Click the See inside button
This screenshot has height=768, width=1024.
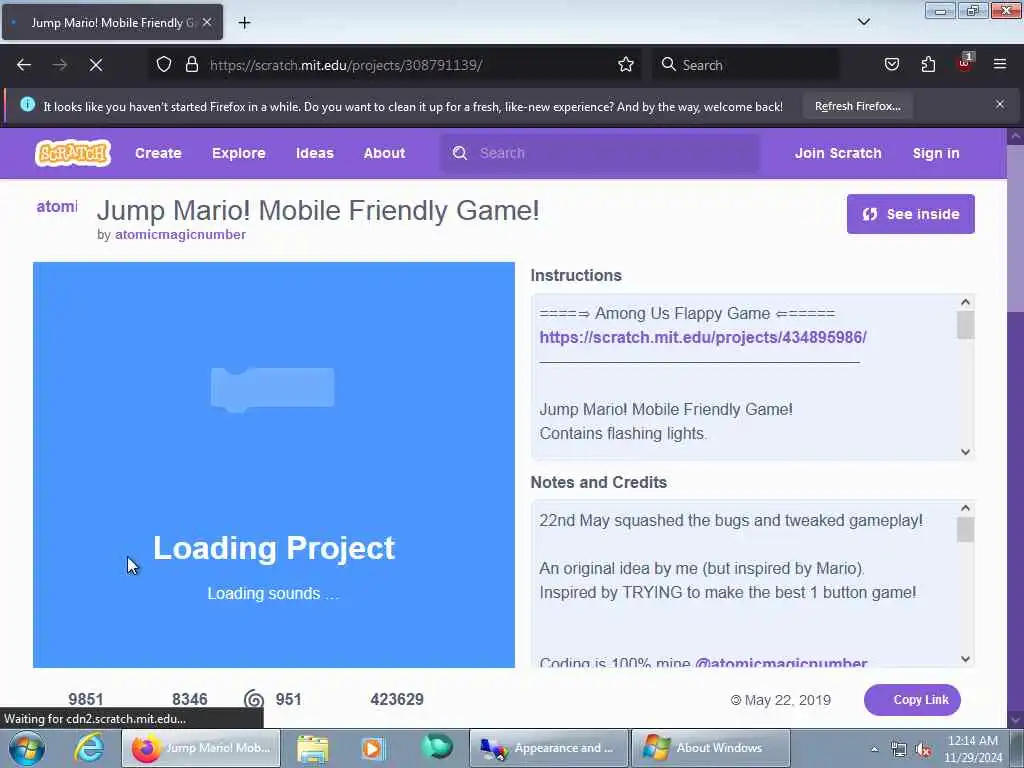[910, 214]
